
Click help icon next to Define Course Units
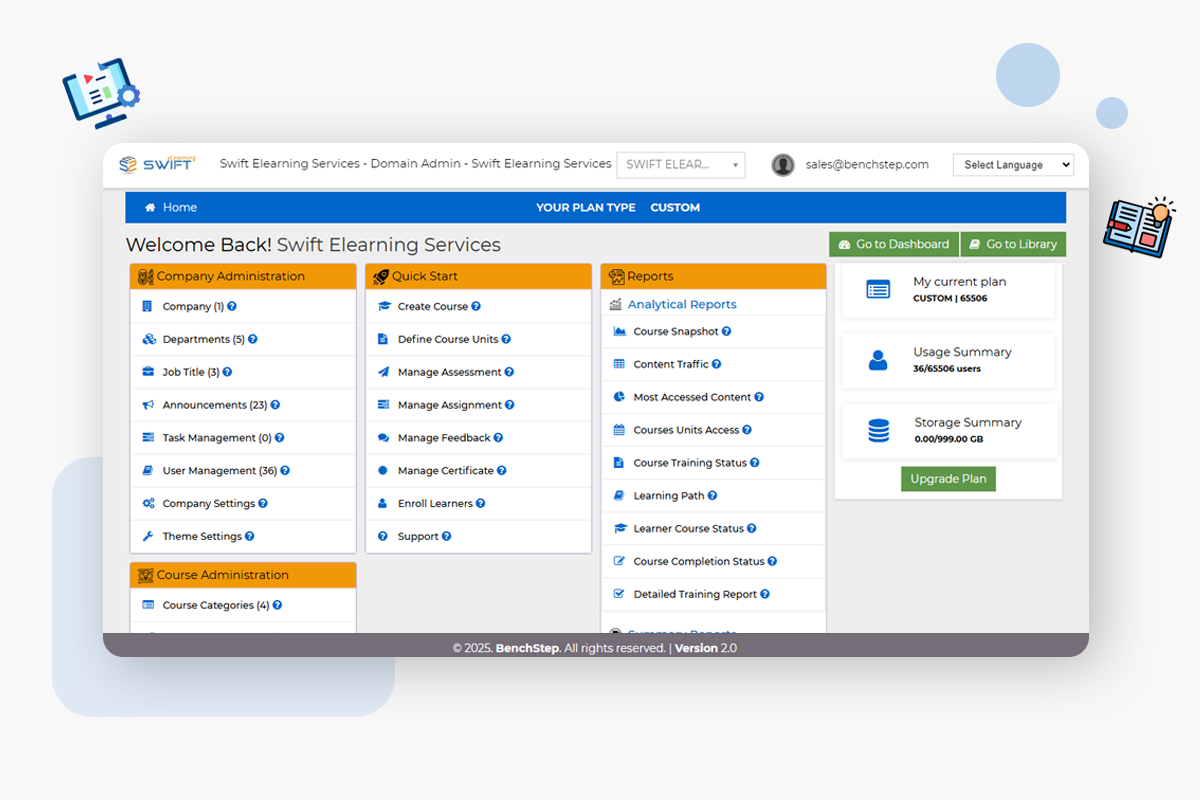tap(507, 340)
